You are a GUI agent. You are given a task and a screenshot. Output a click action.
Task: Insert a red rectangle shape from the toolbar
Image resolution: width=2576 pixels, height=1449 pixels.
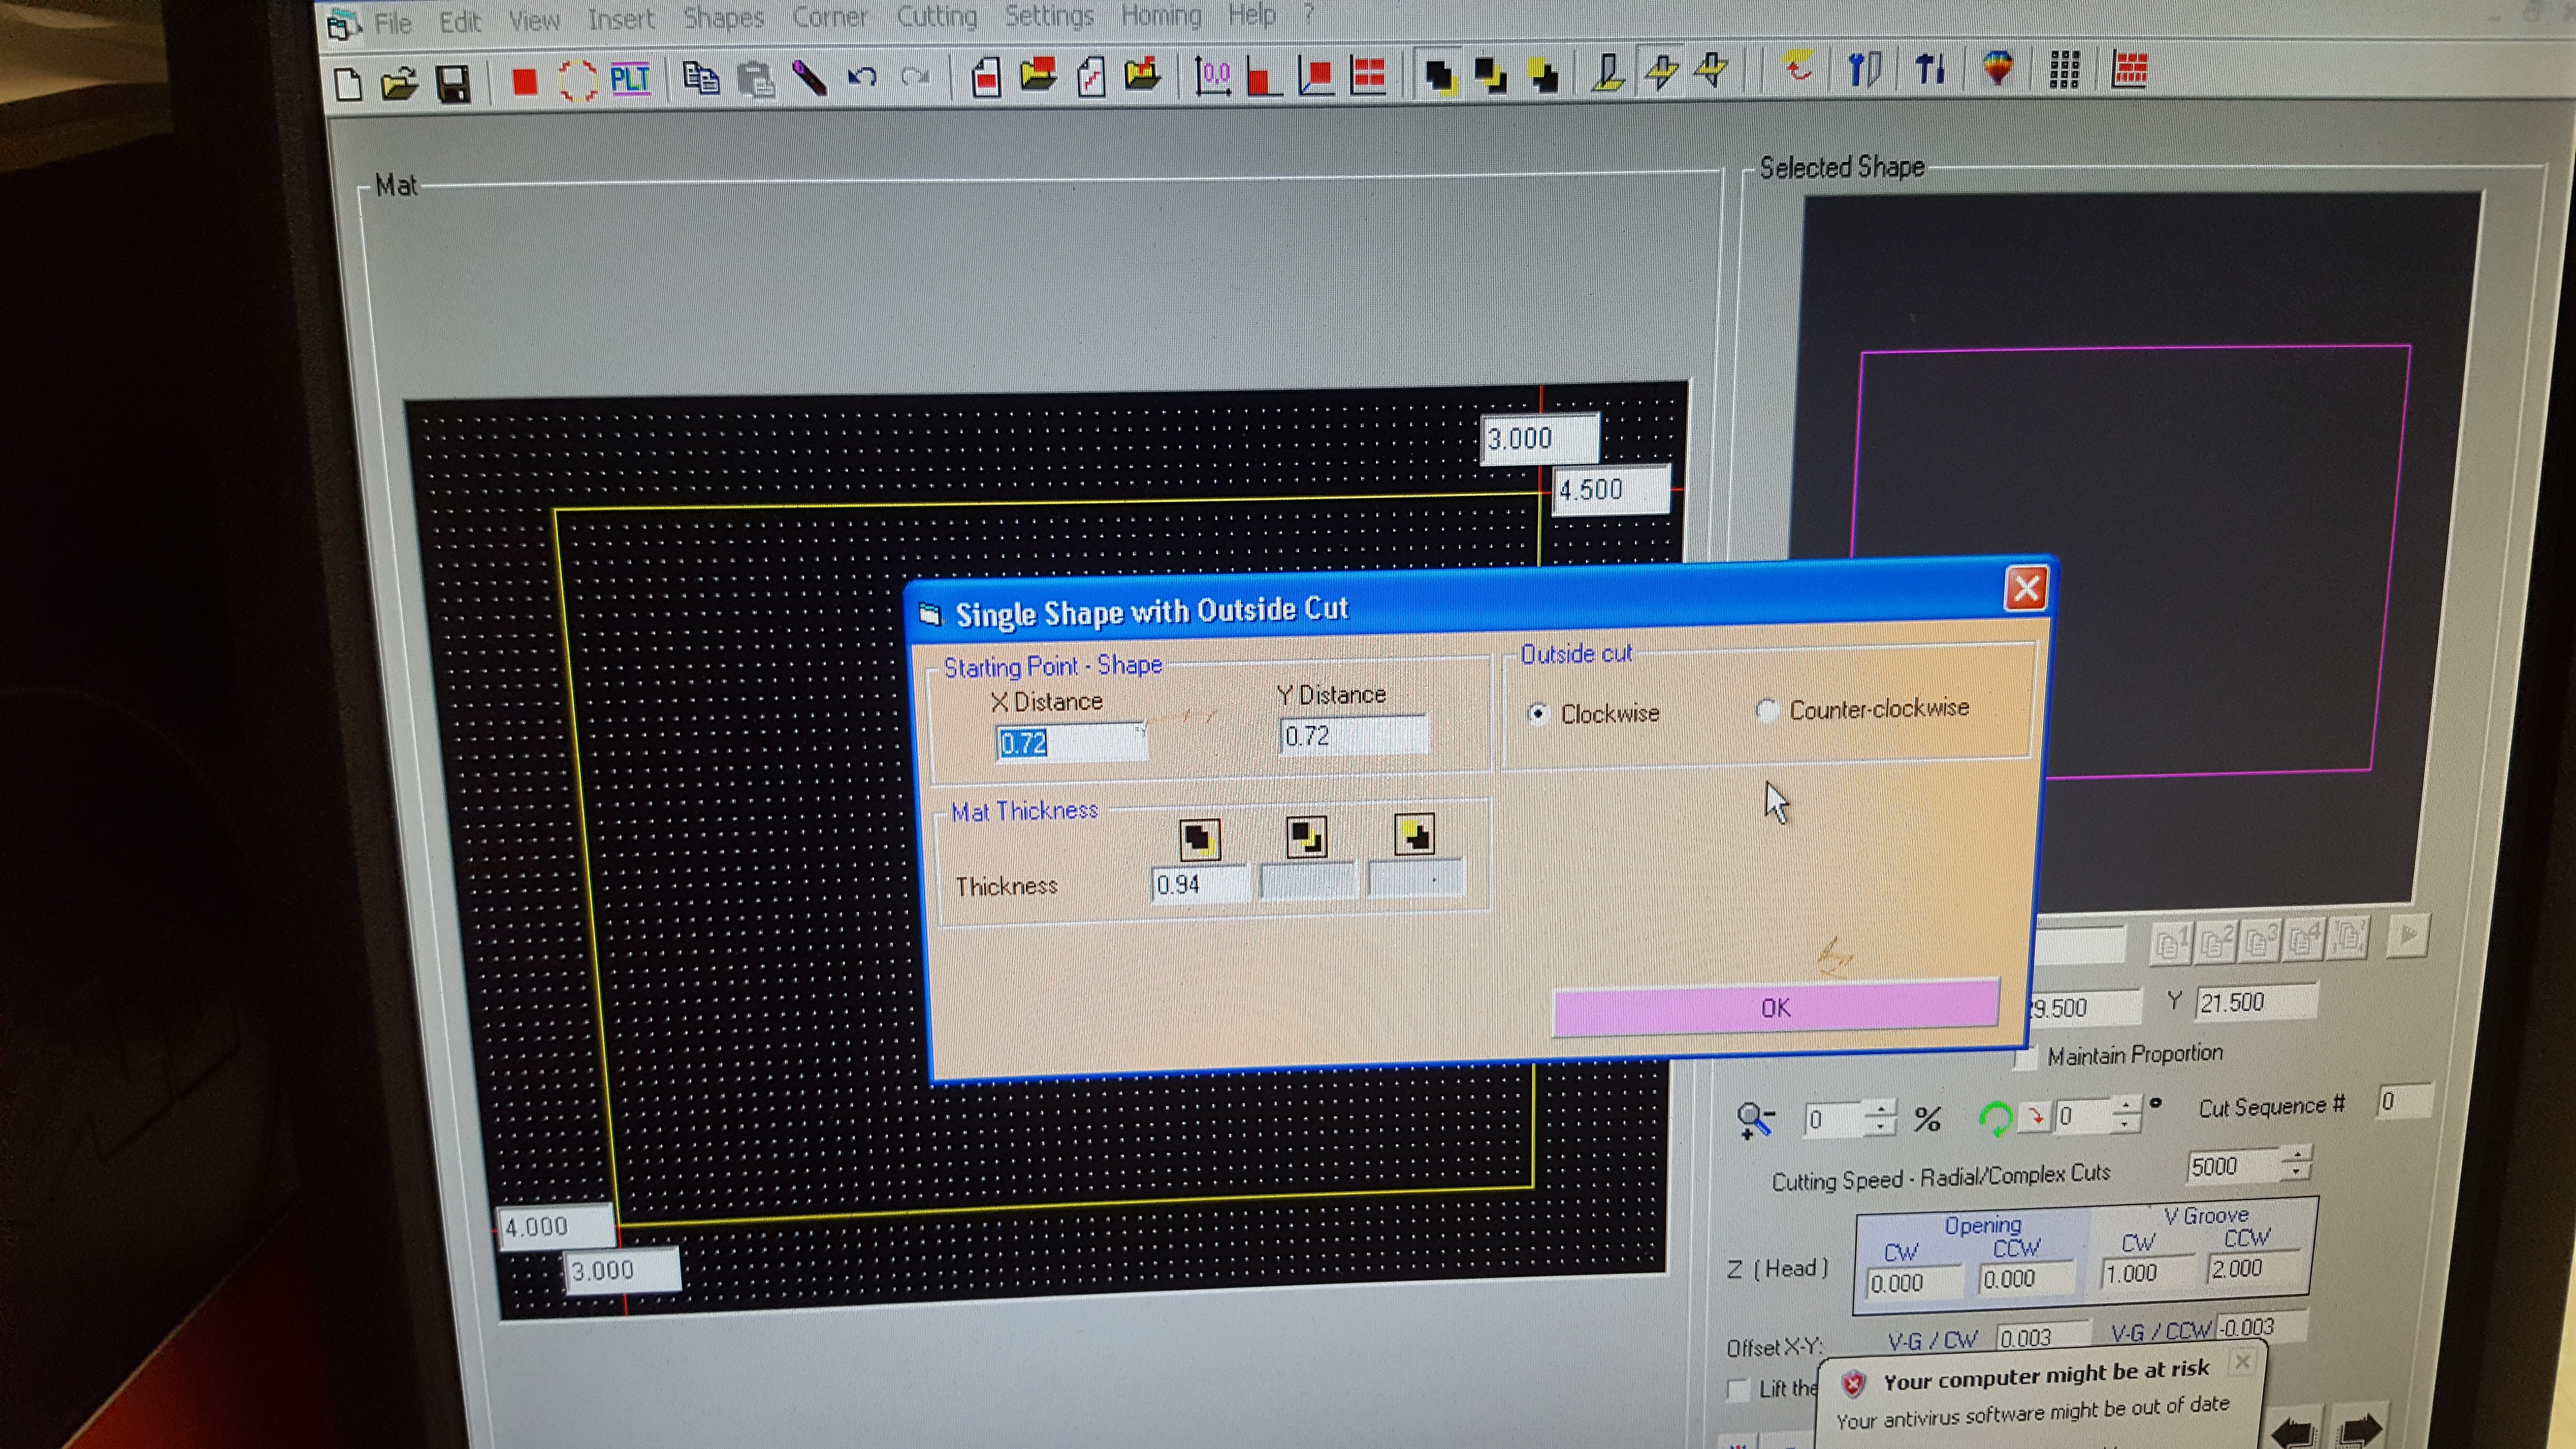[x=524, y=82]
